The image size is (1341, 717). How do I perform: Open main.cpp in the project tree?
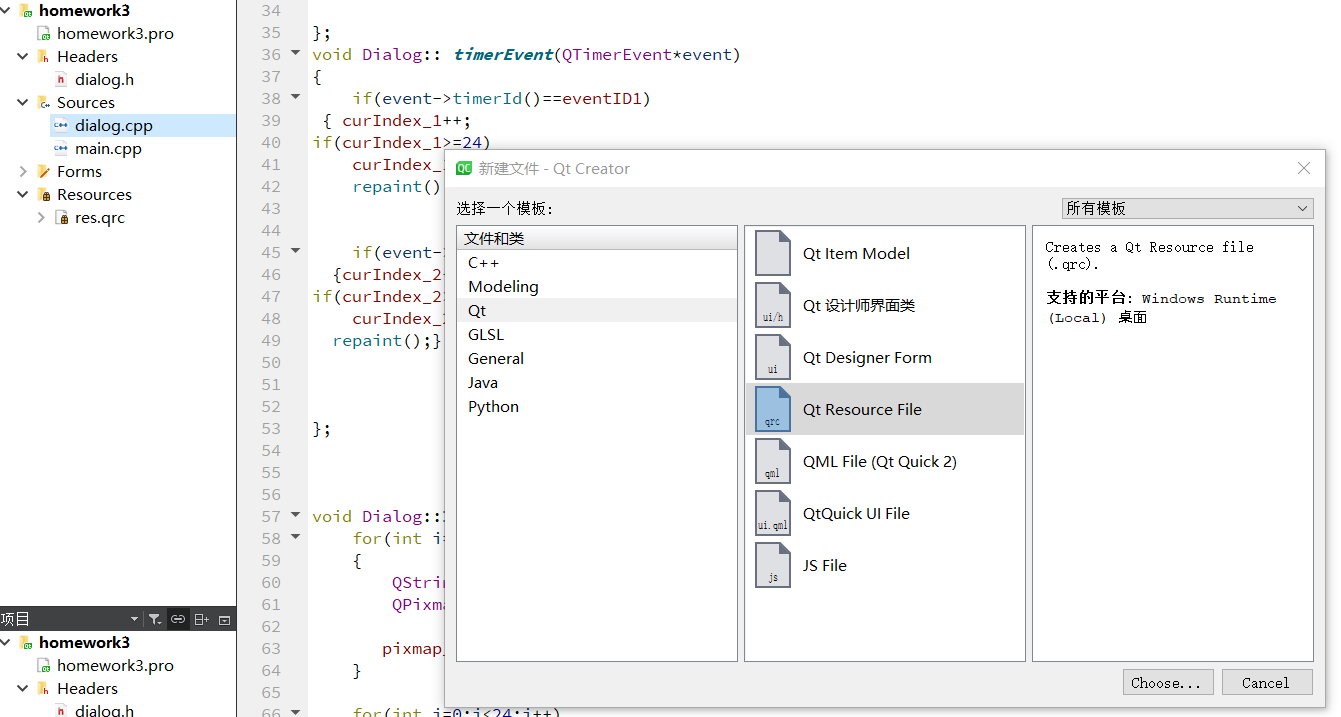(108, 149)
